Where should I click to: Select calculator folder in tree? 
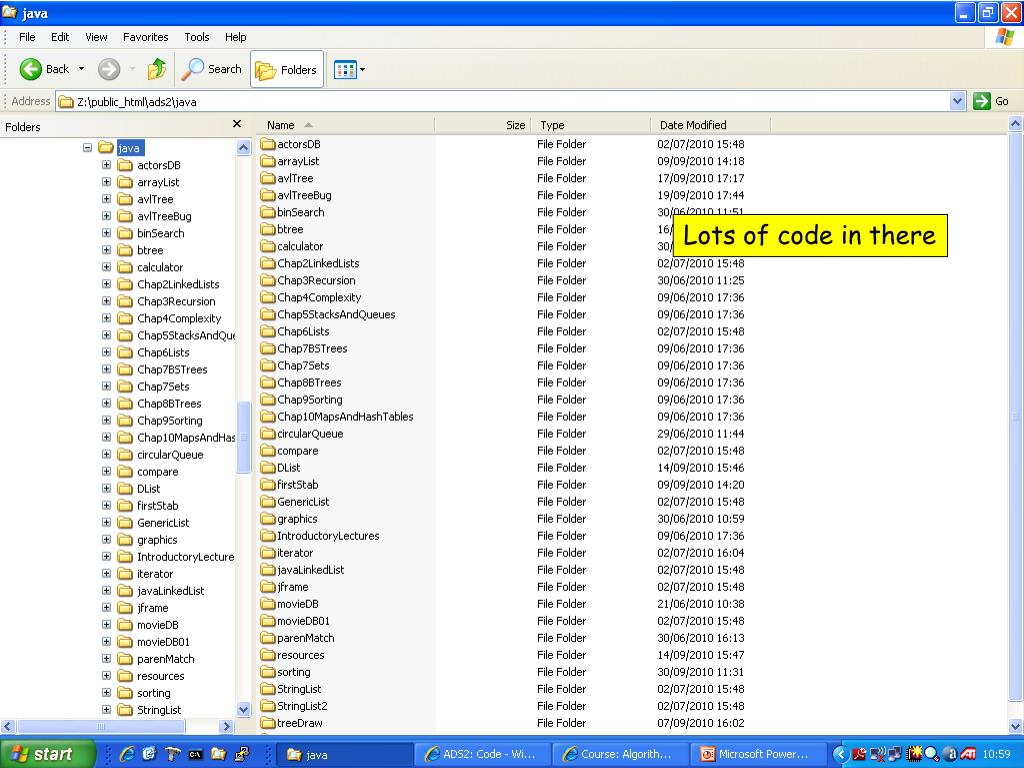(x=160, y=267)
